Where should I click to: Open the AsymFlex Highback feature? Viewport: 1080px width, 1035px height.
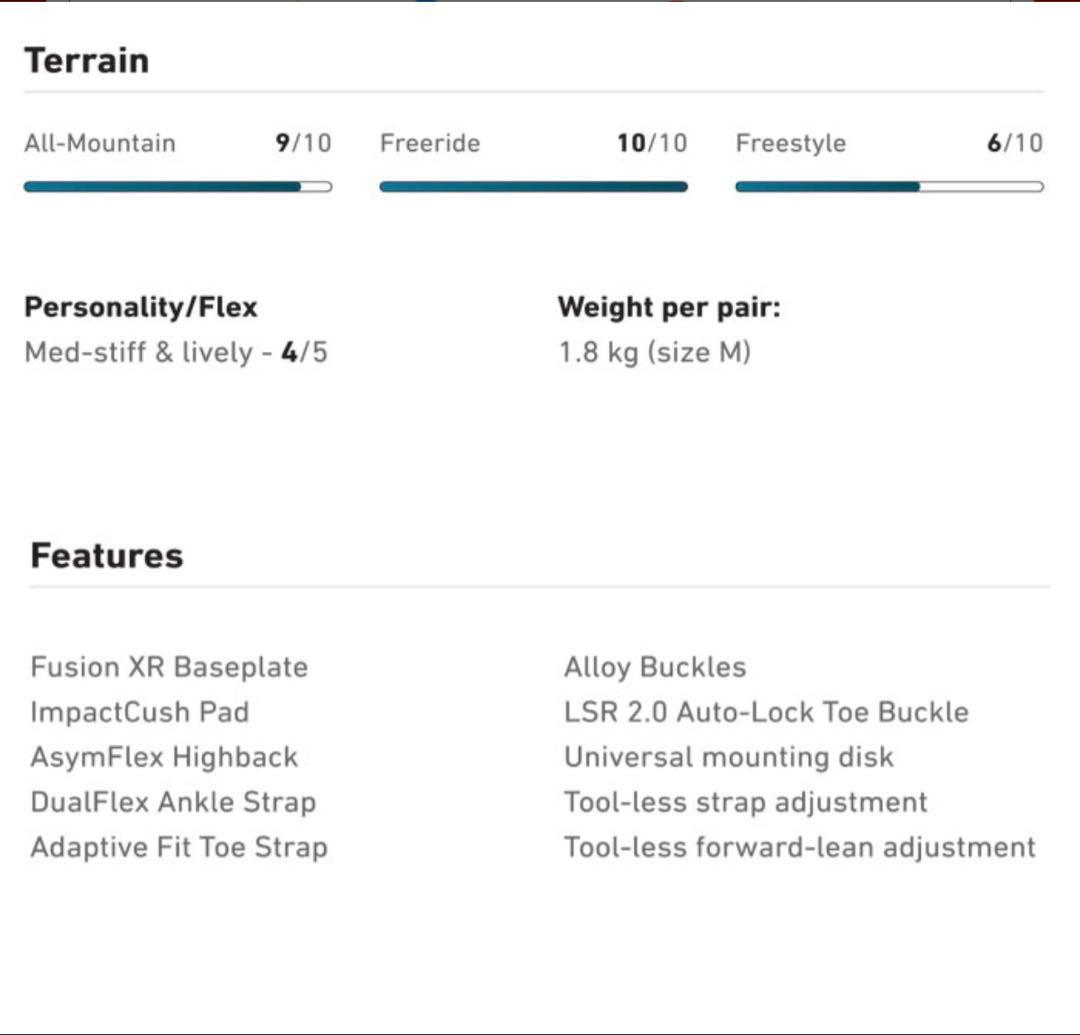164,757
